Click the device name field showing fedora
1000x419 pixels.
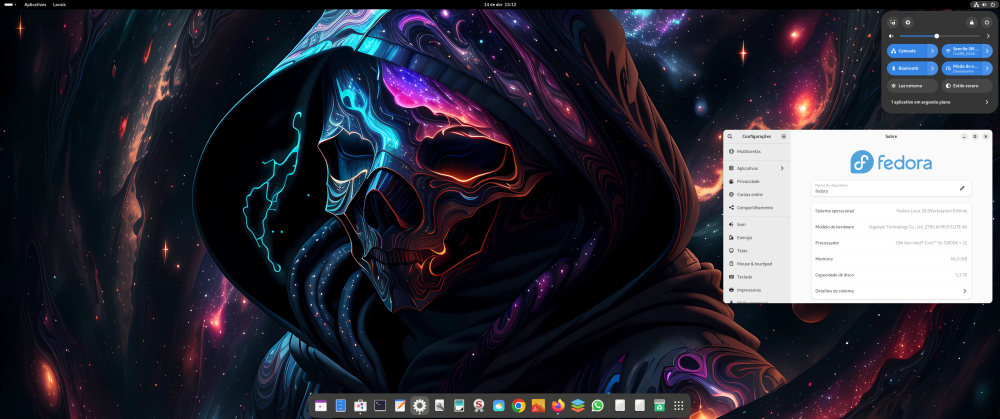[891, 188]
